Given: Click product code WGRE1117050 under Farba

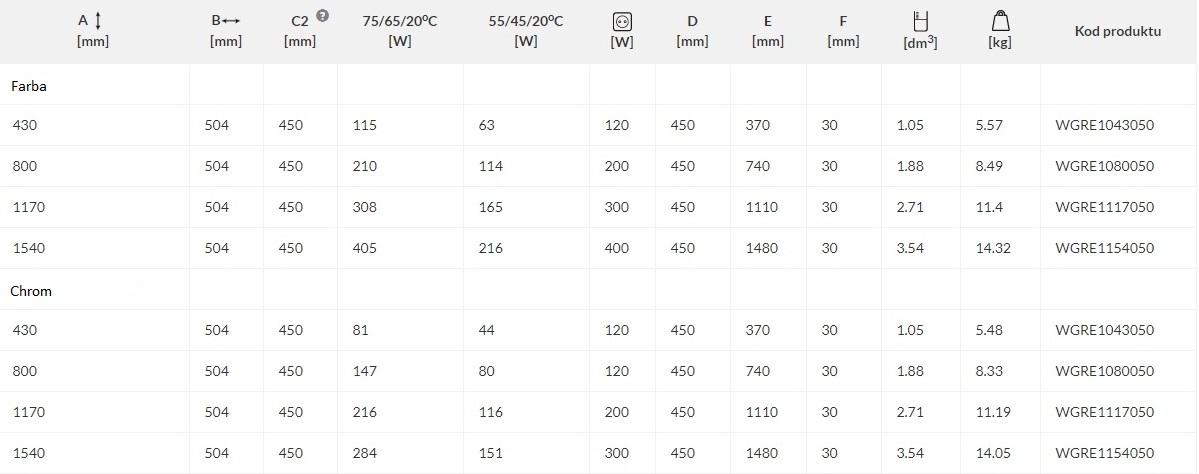Looking at the screenshot, I should click(1104, 207).
